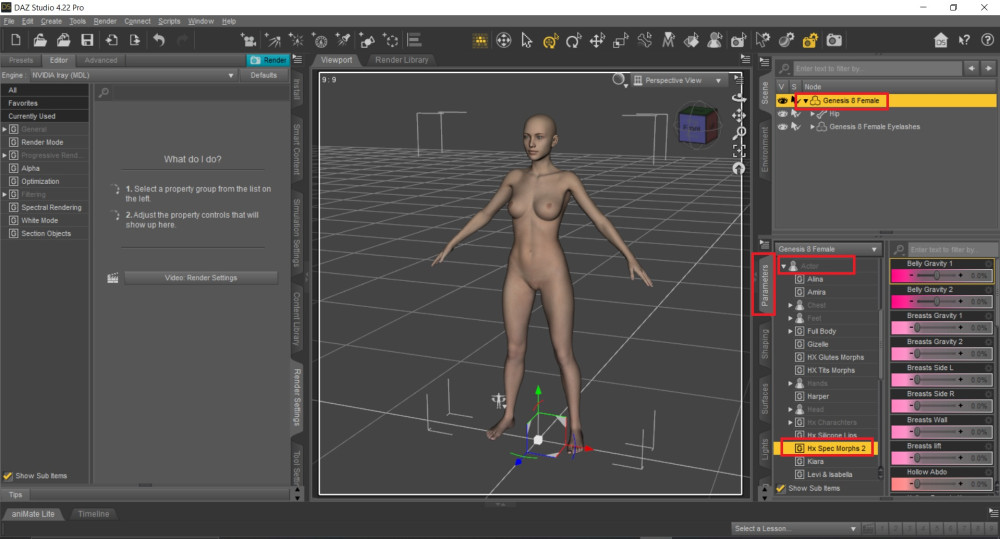Viewport: 1000px width, 539px height.
Task: Click the viewport reset view icon
Action: click(x=739, y=168)
